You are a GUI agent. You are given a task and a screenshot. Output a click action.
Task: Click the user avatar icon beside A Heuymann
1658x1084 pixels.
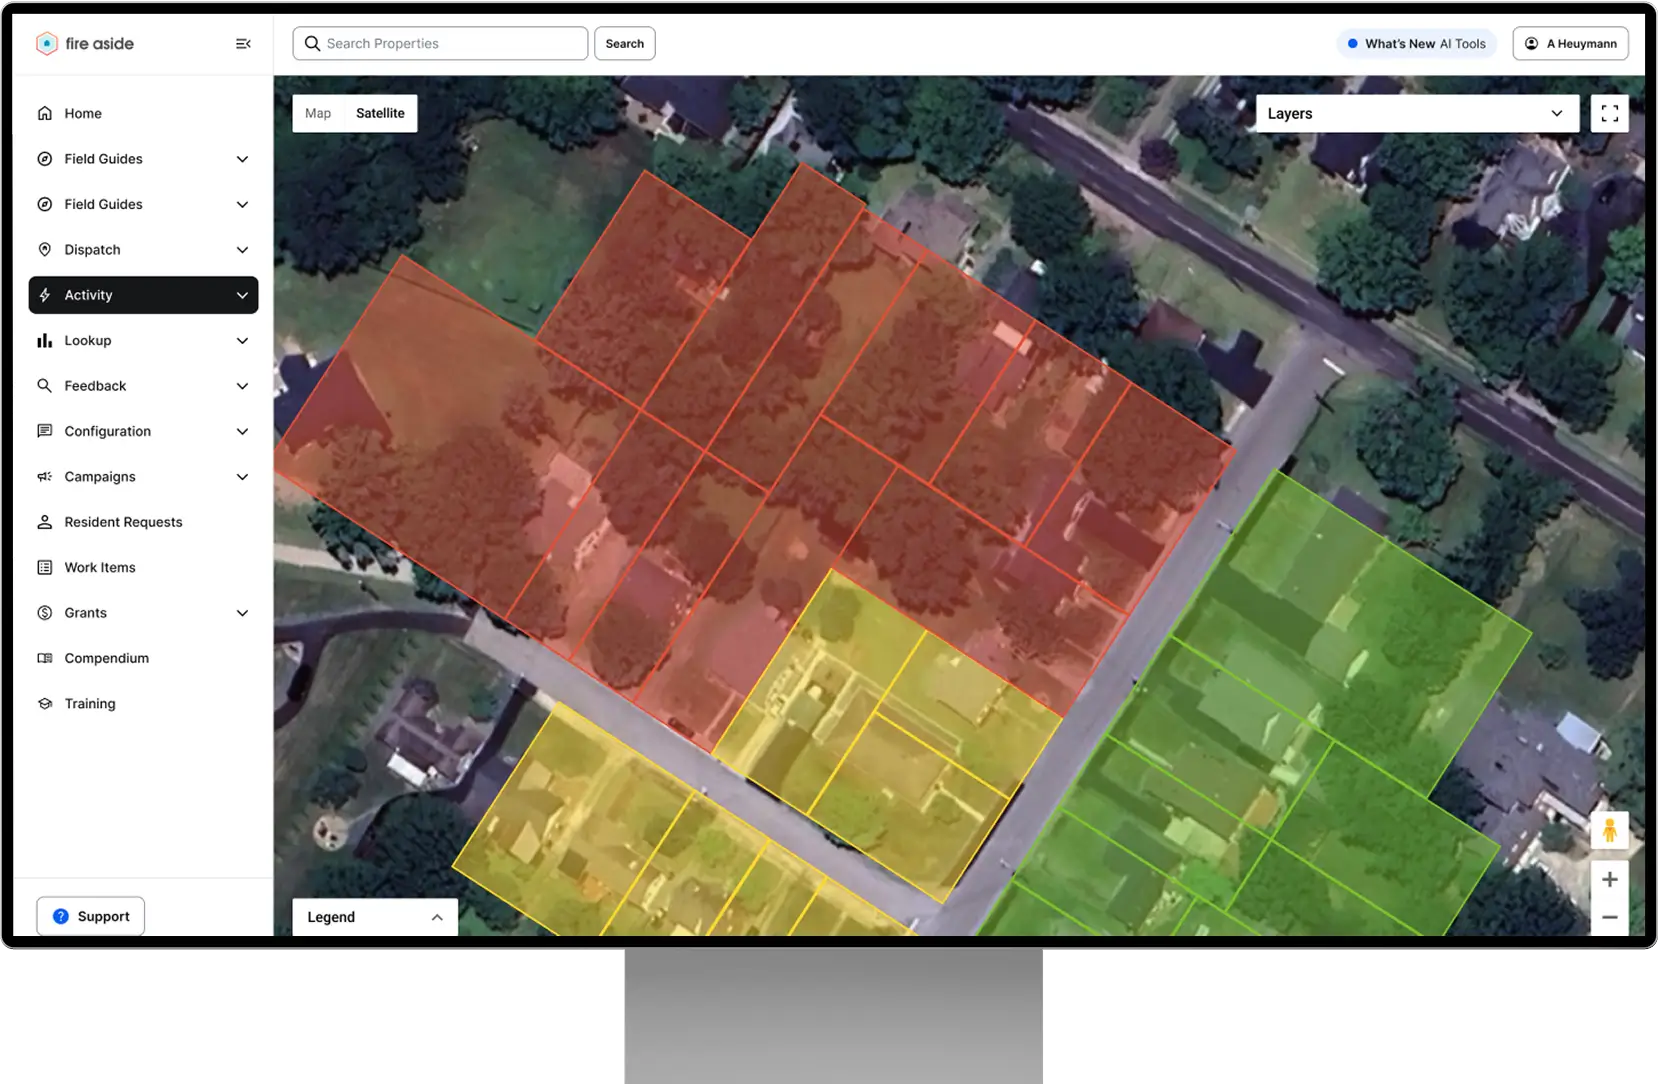[1531, 44]
